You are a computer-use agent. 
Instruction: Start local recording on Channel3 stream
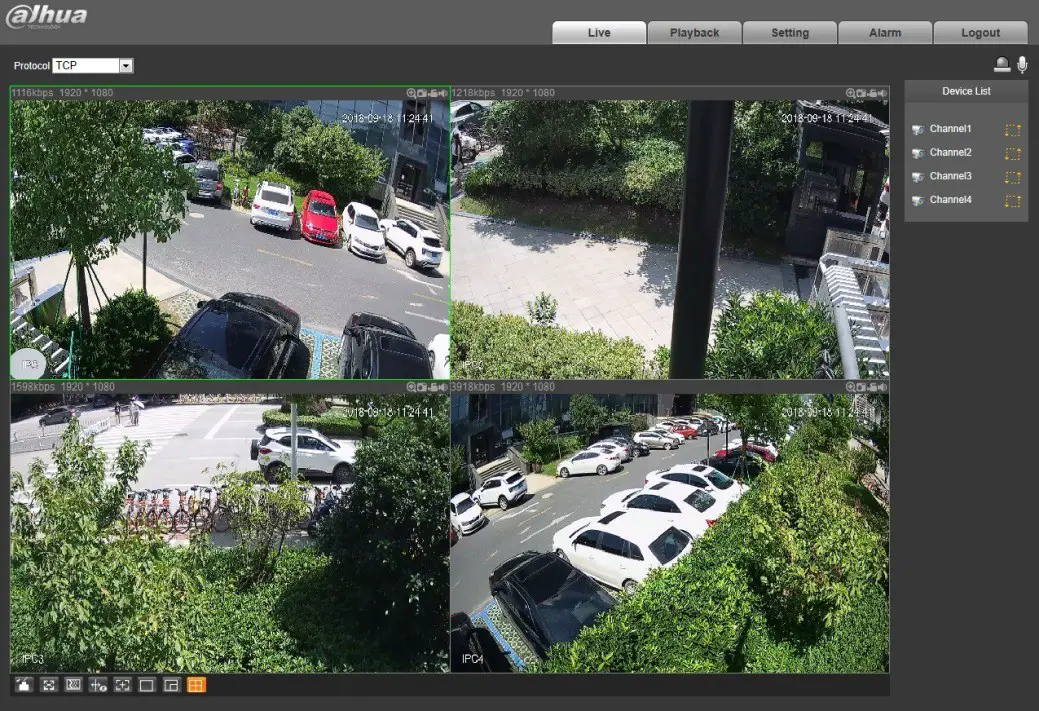pyautogui.click(x=432, y=386)
